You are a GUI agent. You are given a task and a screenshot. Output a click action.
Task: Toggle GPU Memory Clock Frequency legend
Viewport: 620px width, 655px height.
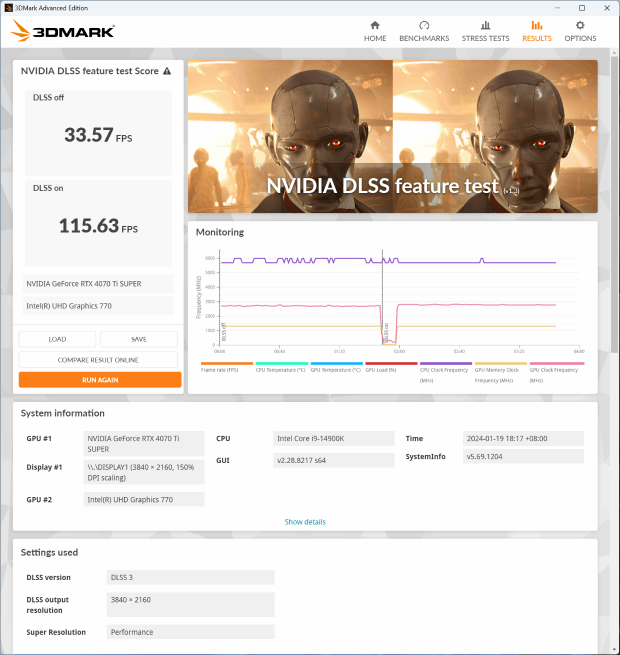[x=501, y=373]
